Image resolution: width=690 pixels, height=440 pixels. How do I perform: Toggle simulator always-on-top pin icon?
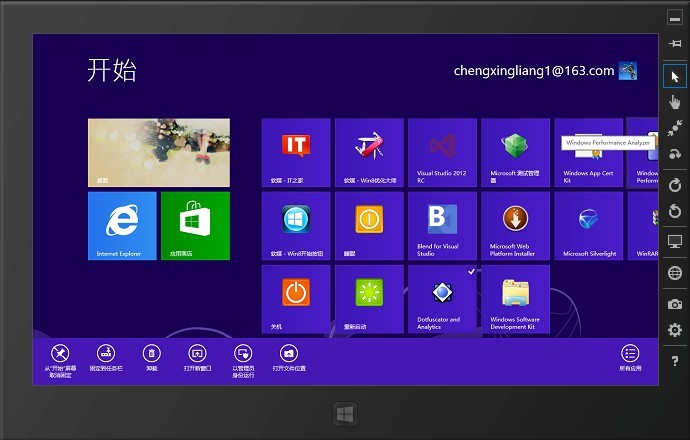(x=675, y=43)
